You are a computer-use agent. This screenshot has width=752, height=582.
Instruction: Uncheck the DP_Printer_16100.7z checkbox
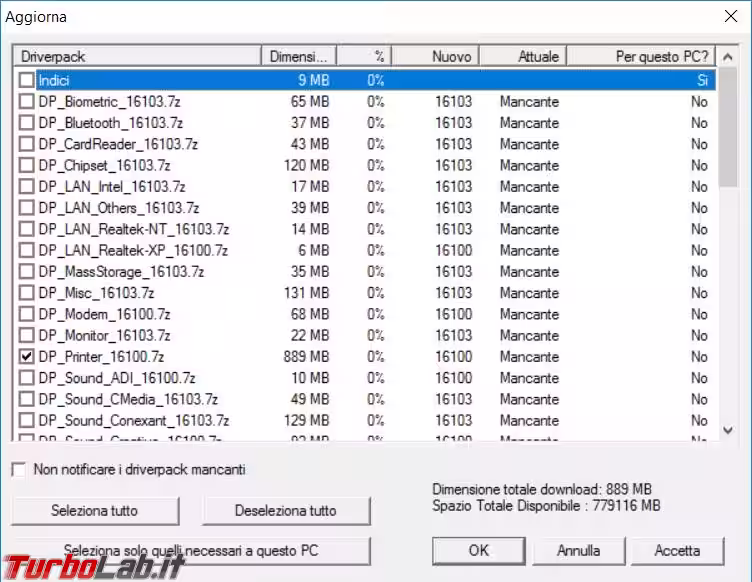[x=26, y=357]
